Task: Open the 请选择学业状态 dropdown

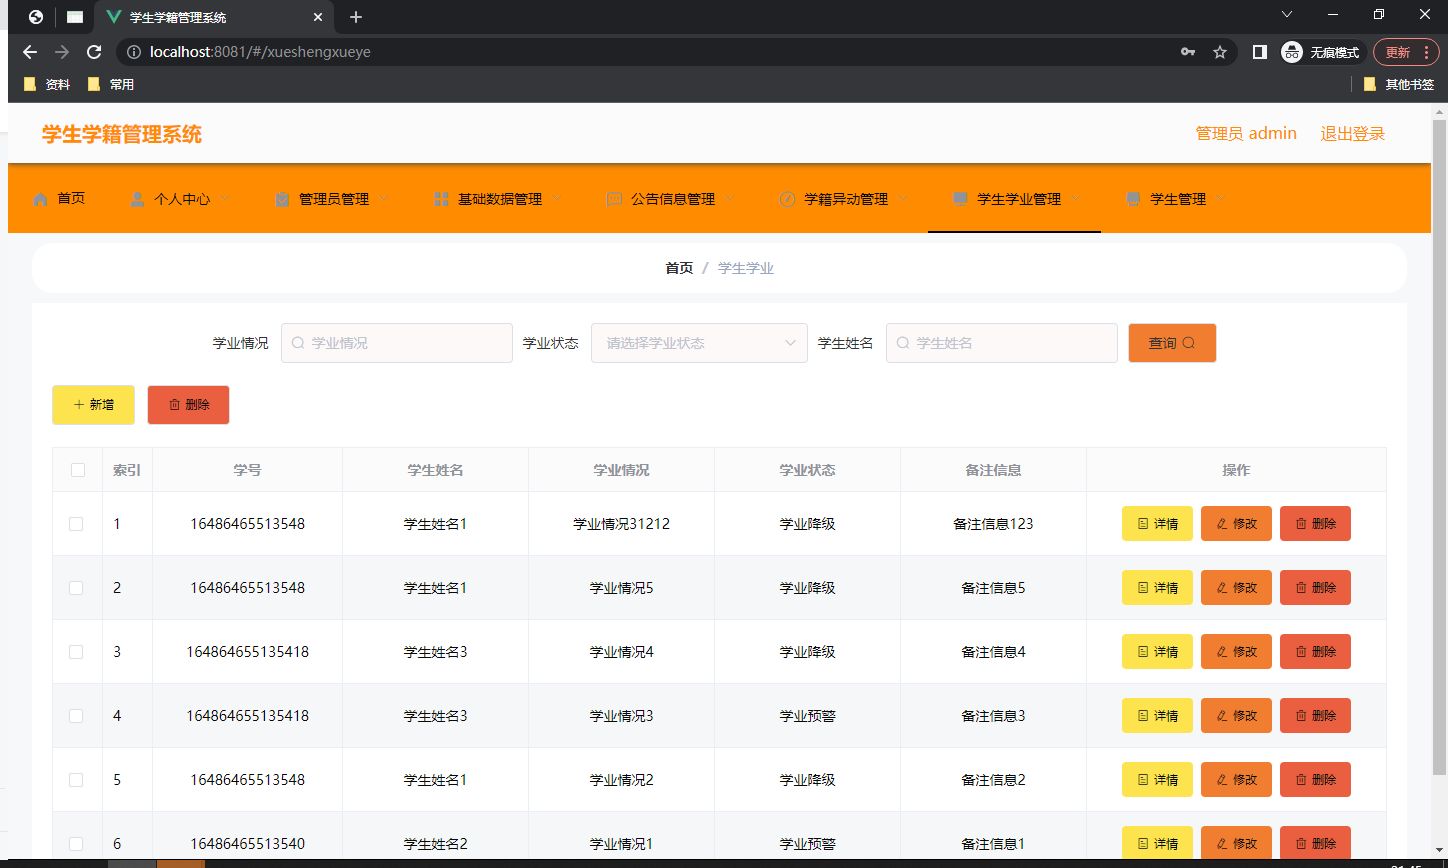Action: click(699, 343)
